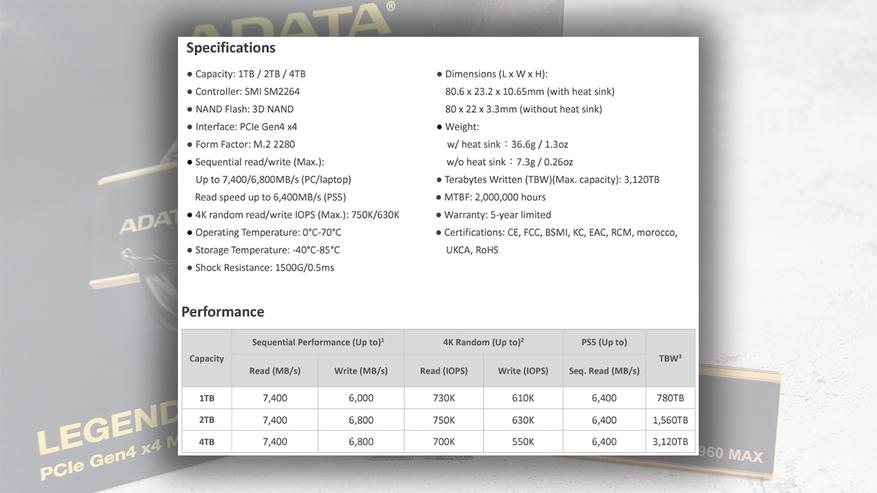This screenshot has height=493, width=877.
Task: Select the PS5 (Up to) header
Action: [x=604, y=342]
